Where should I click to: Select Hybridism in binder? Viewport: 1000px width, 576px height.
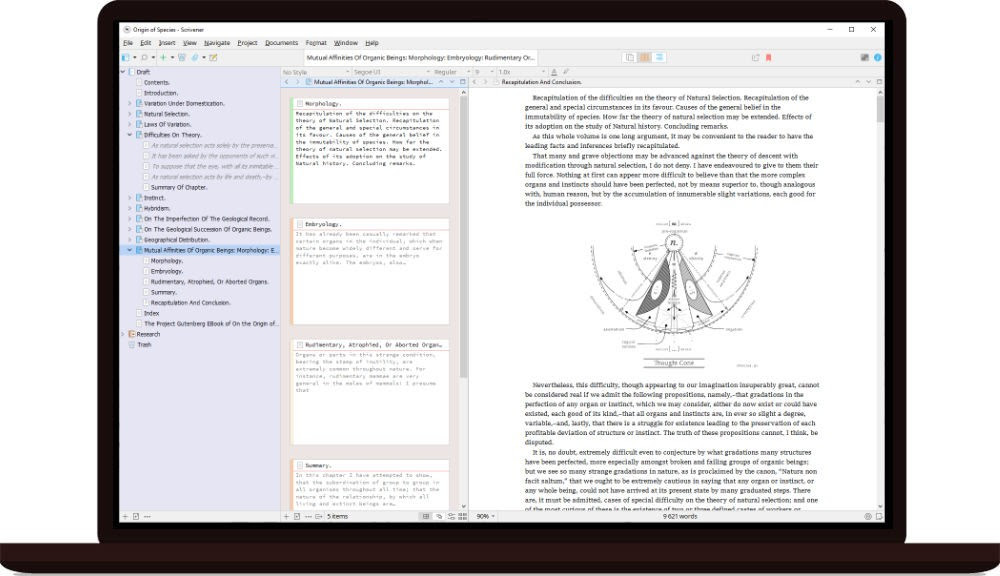tap(157, 209)
